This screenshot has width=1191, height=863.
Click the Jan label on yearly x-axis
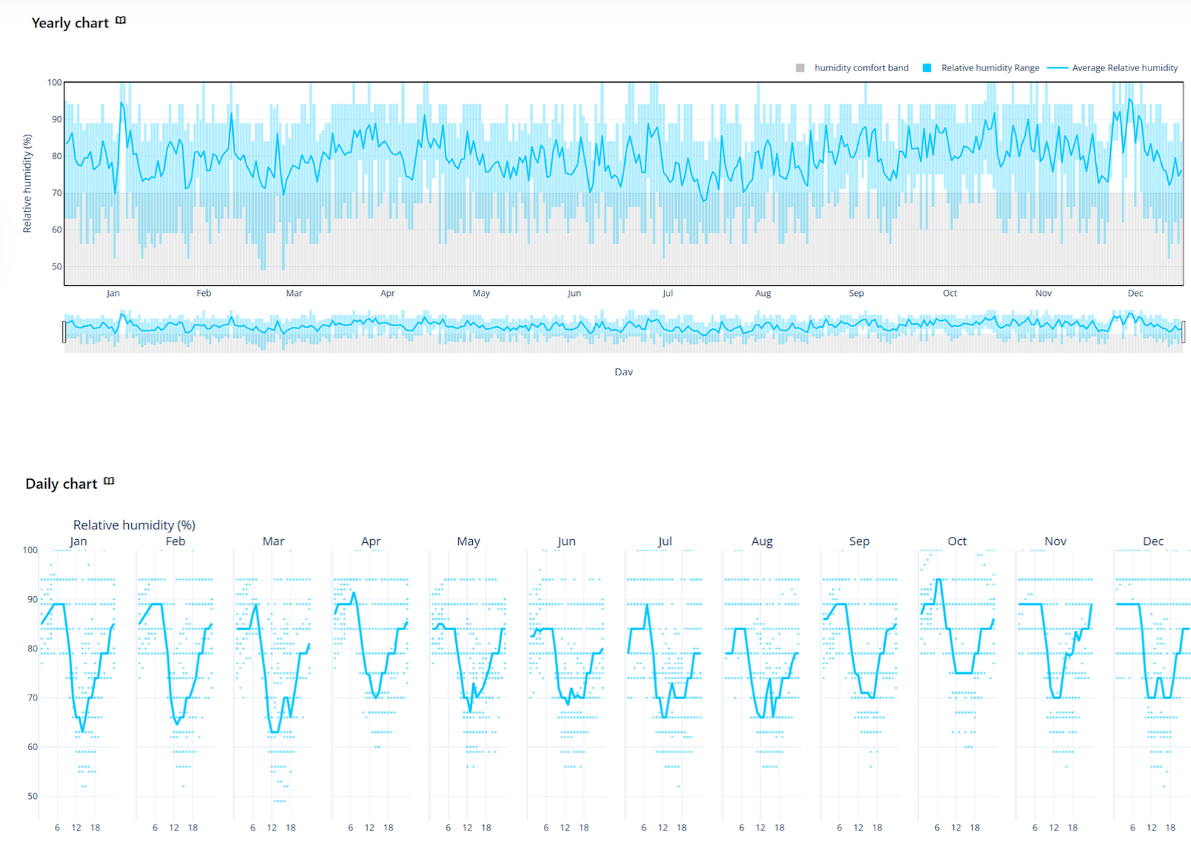point(113,294)
